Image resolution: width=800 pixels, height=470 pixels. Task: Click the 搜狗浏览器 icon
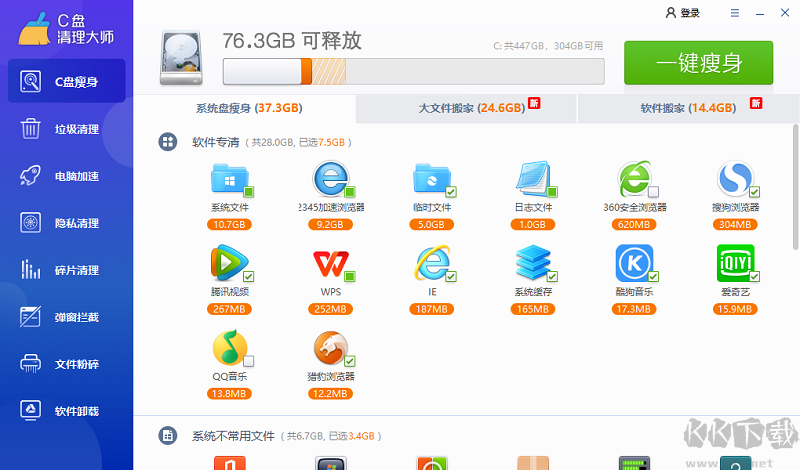click(x=735, y=179)
